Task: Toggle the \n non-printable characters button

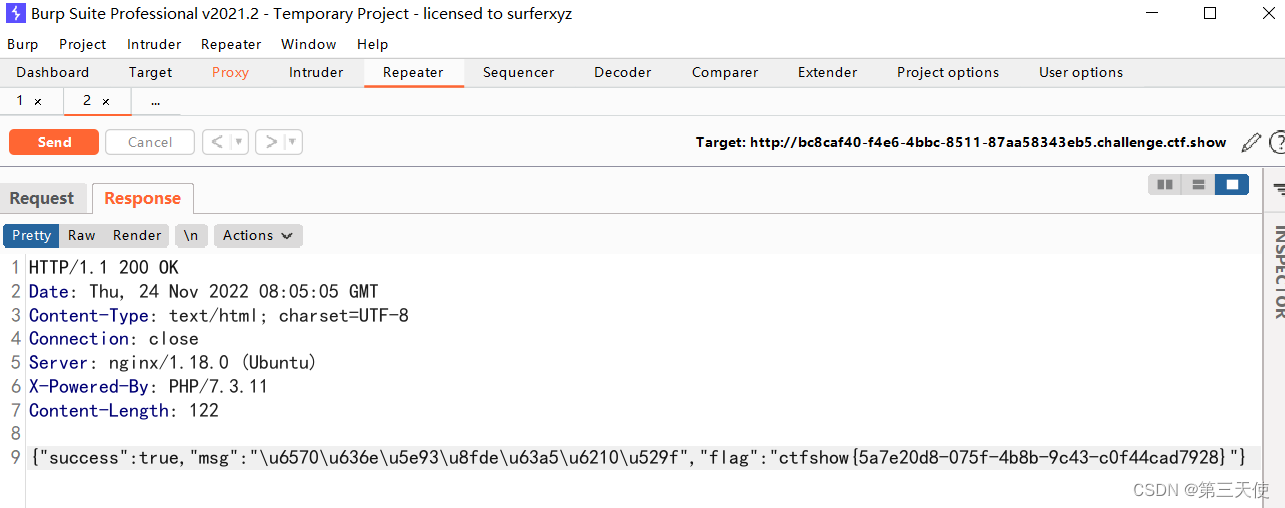Action: [190, 235]
